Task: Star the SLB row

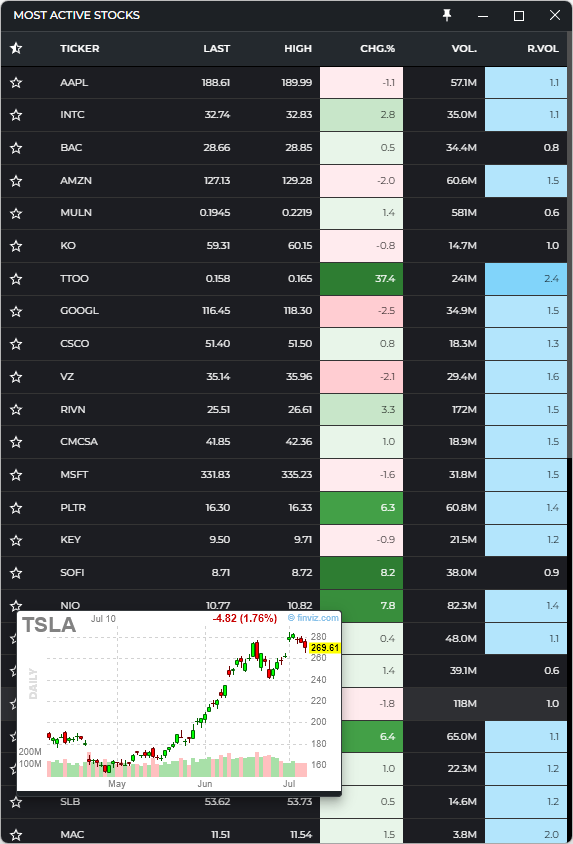Action: pos(16,802)
